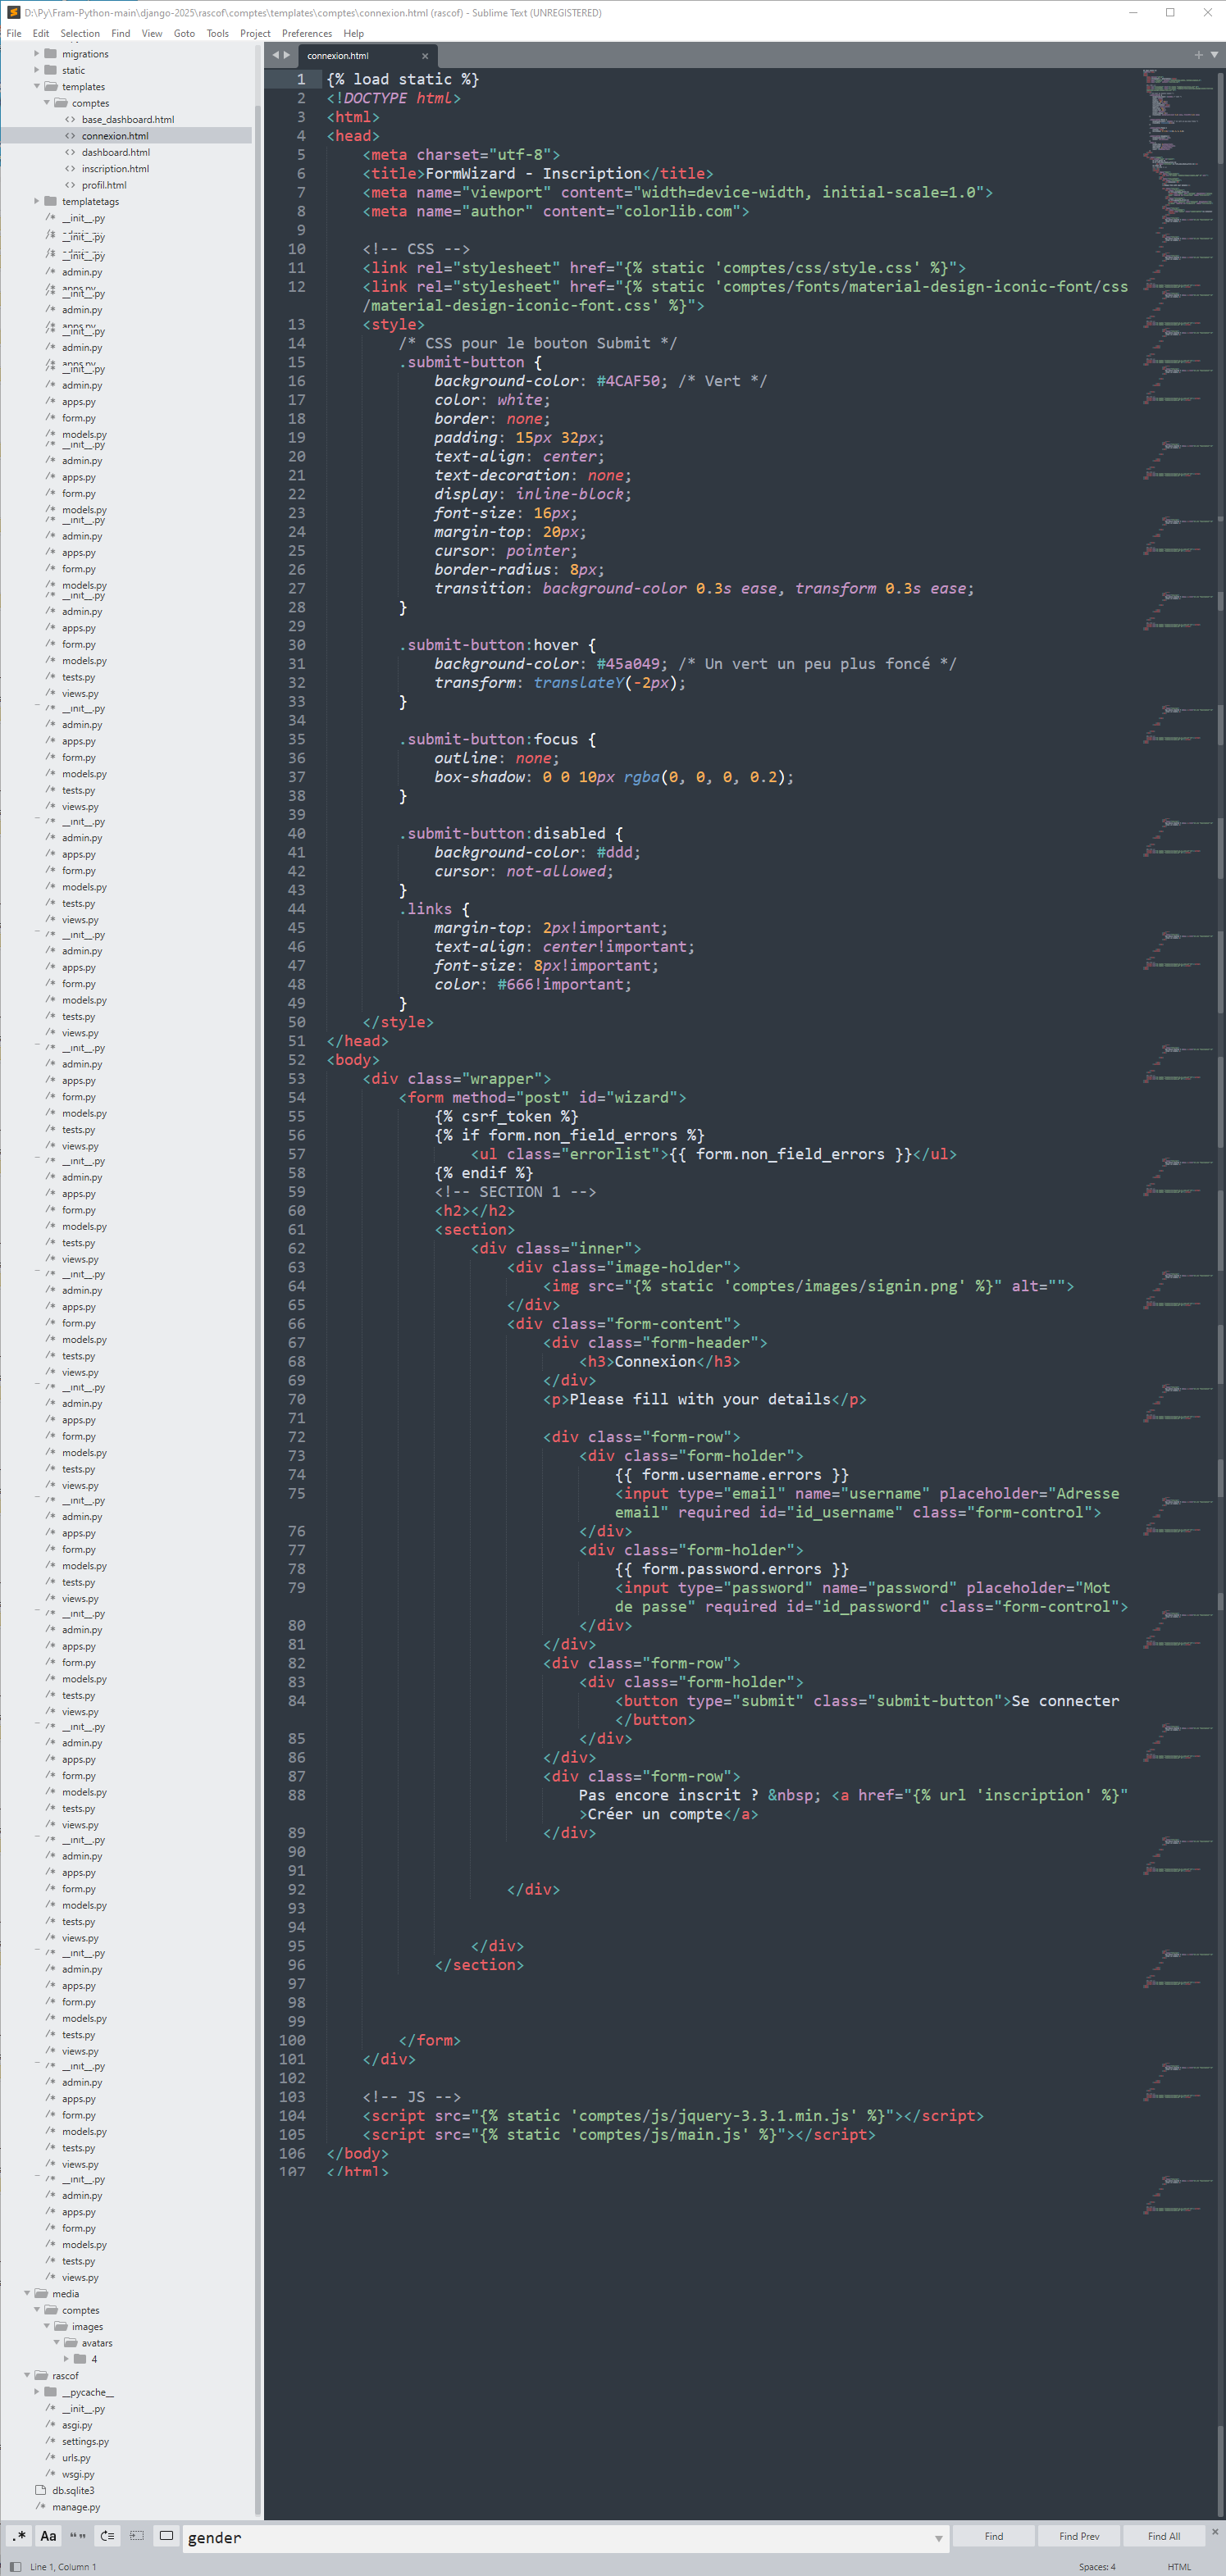Open the Edit menu
The width and height of the screenshot is (1226, 2576).
pos(41,33)
